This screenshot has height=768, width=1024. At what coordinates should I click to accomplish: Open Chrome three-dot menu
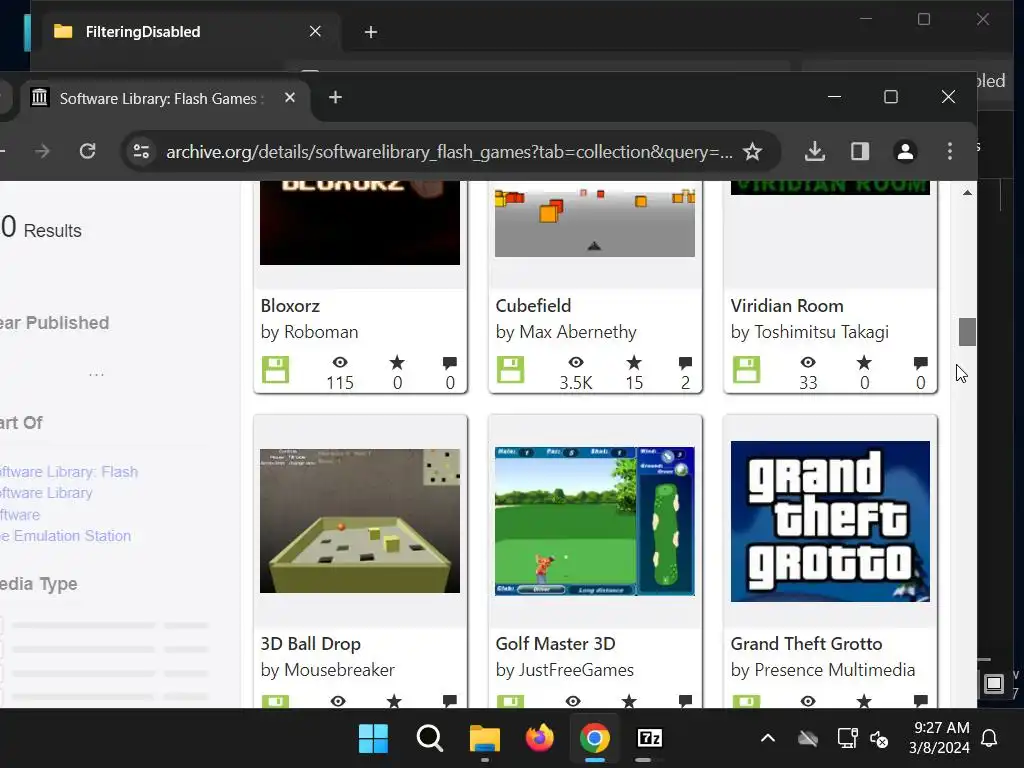[x=950, y=152]
